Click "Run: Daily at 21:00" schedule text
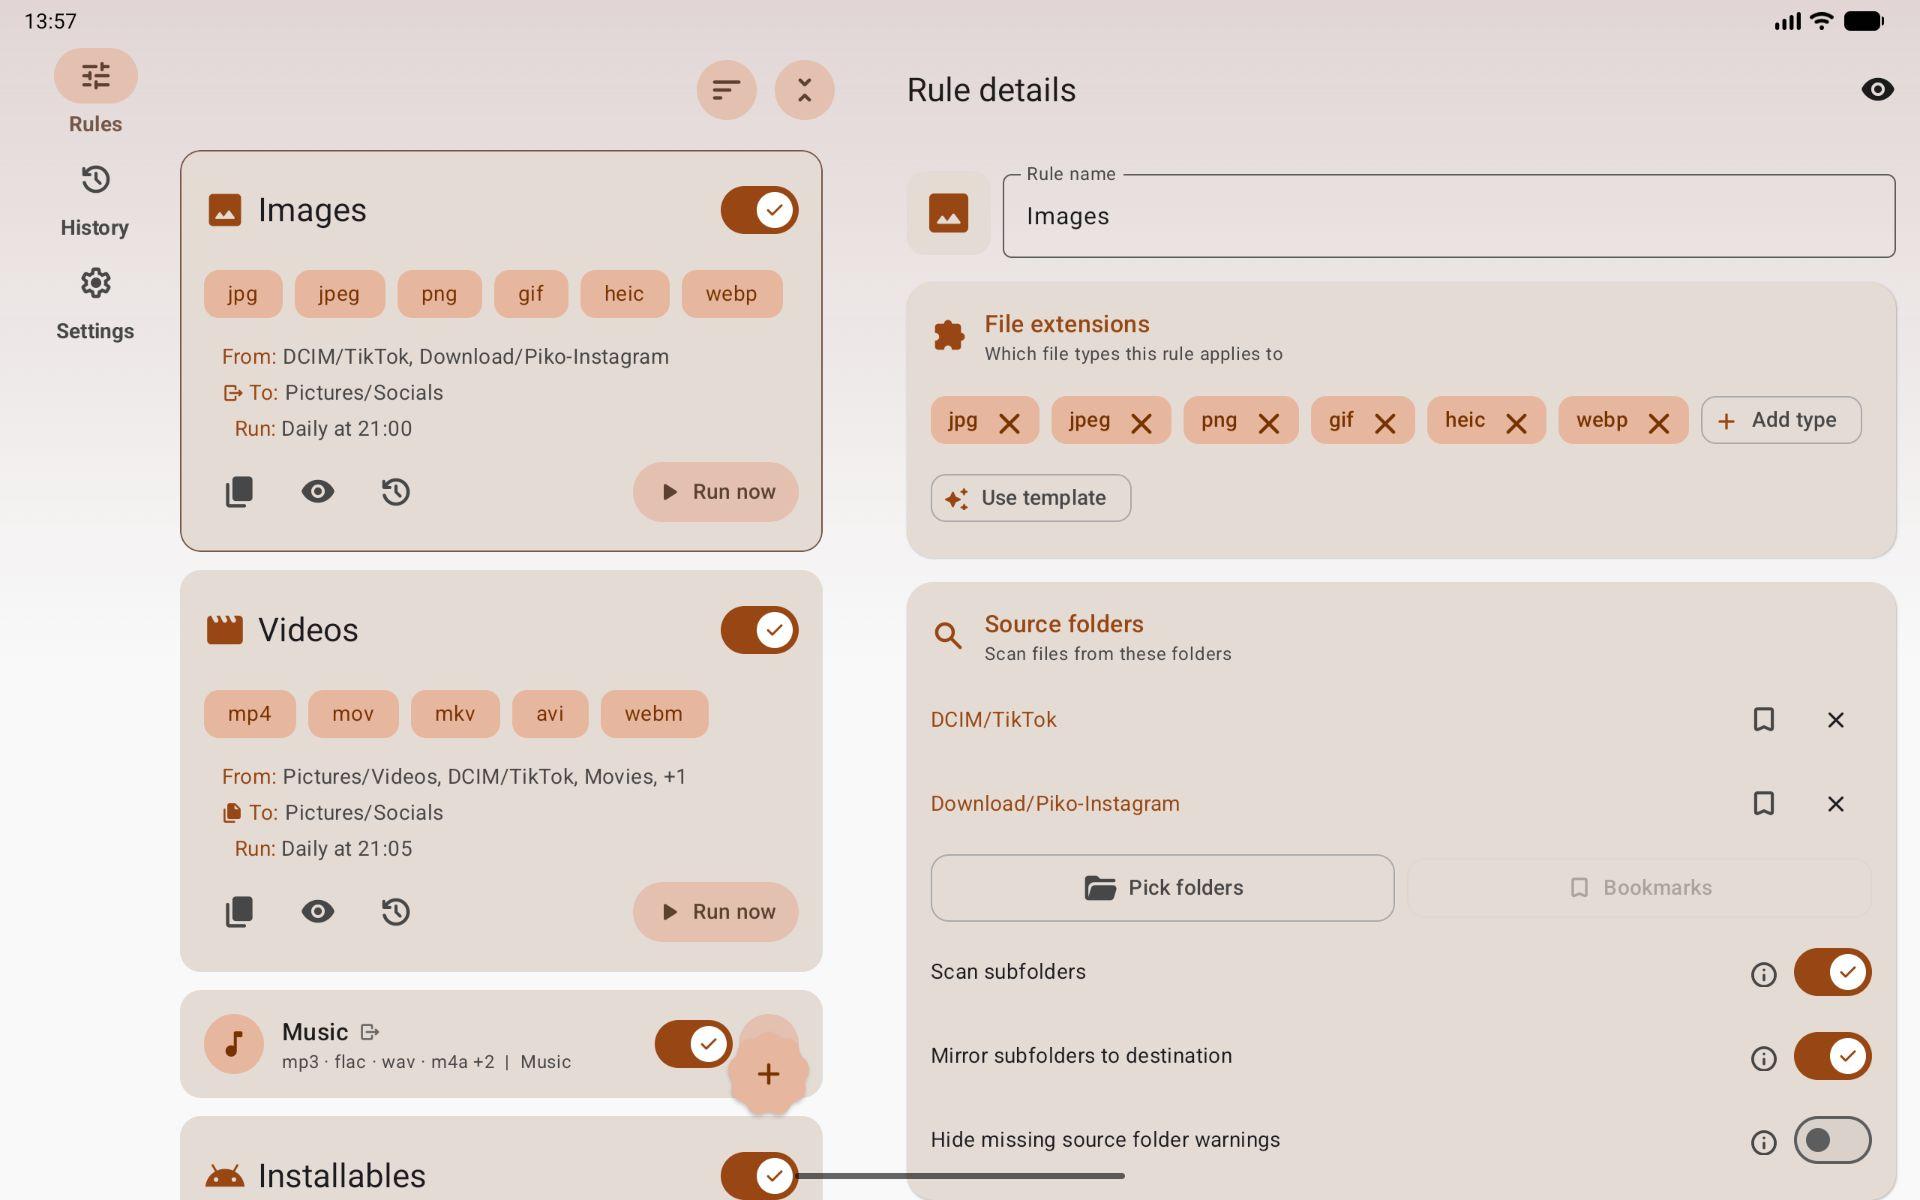Screen dimensions: 1920x1200 tap(323, 429)
